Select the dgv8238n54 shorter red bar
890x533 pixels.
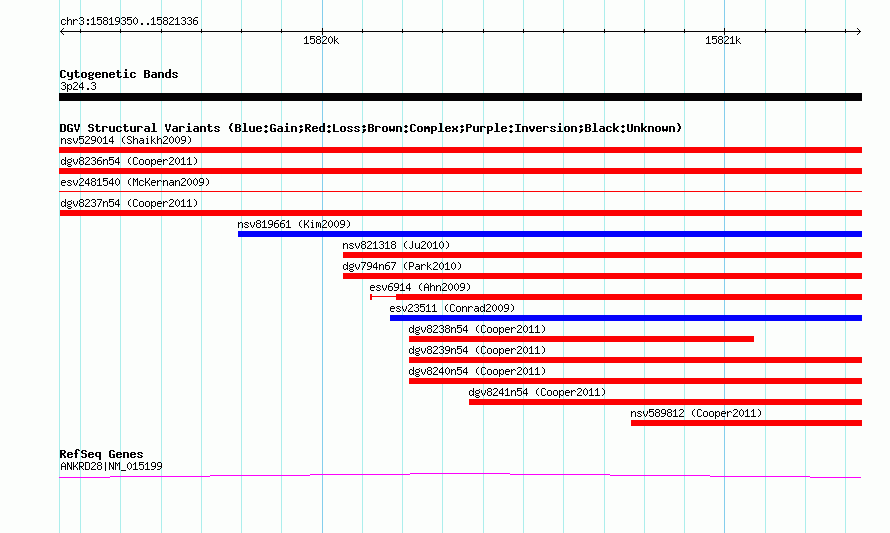pyautogui.click(x=581, y=339)
